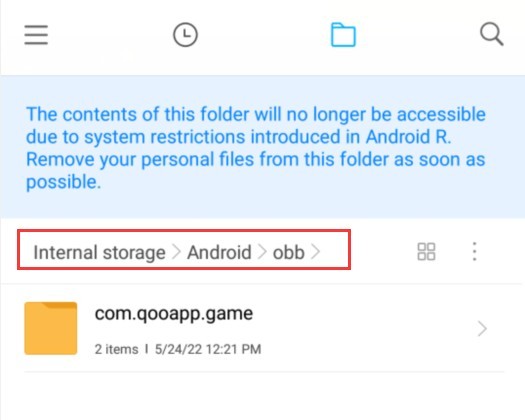Tap the Android R restriction notice banner
525x420 pixels.
(x=262, y=147)
